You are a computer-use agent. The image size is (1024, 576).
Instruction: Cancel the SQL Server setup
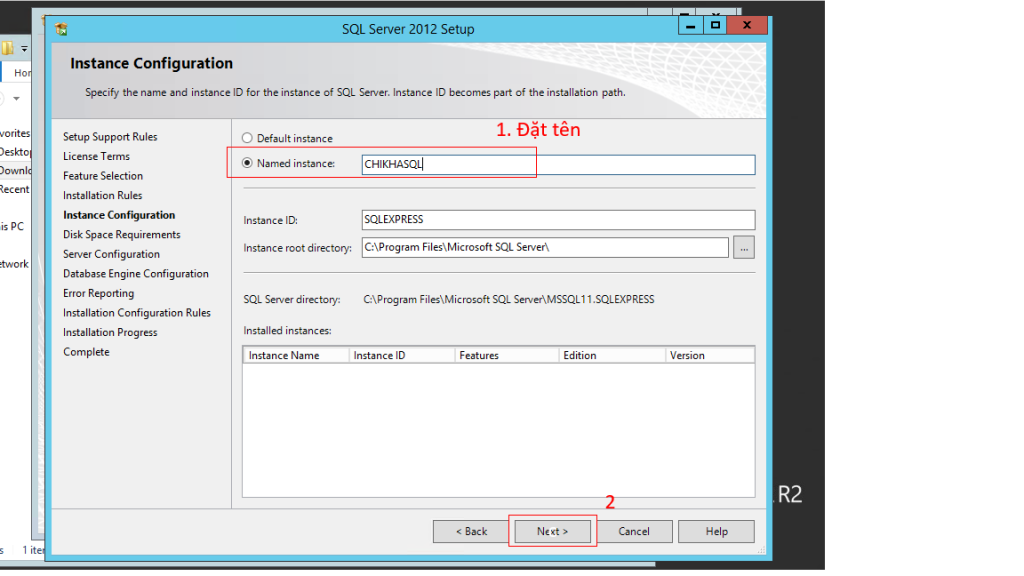coord(634,532)
